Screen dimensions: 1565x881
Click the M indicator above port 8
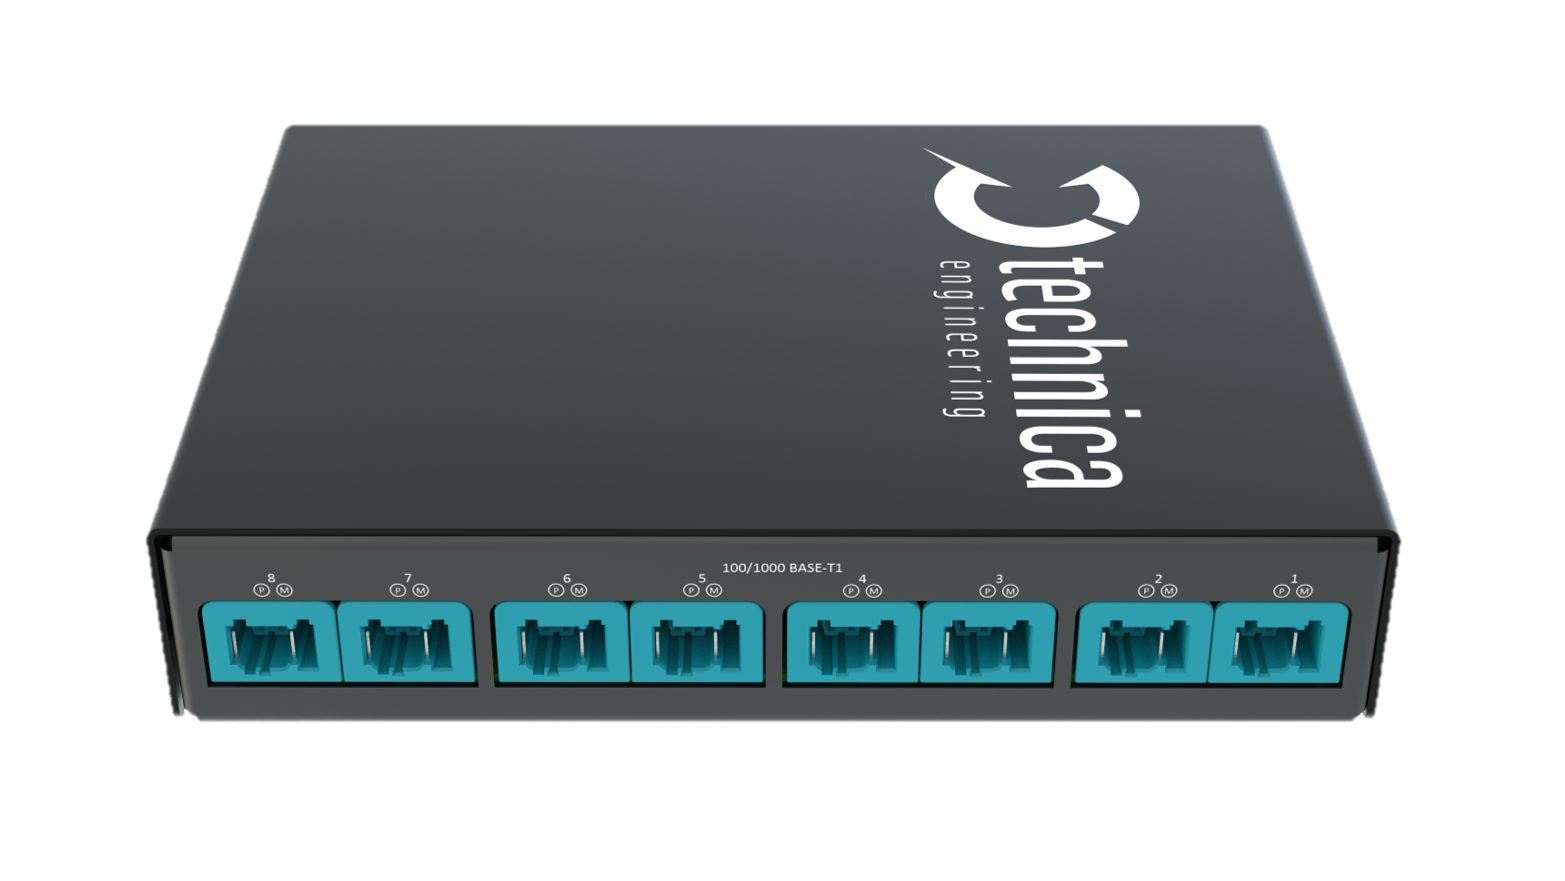tap(285, 590)
